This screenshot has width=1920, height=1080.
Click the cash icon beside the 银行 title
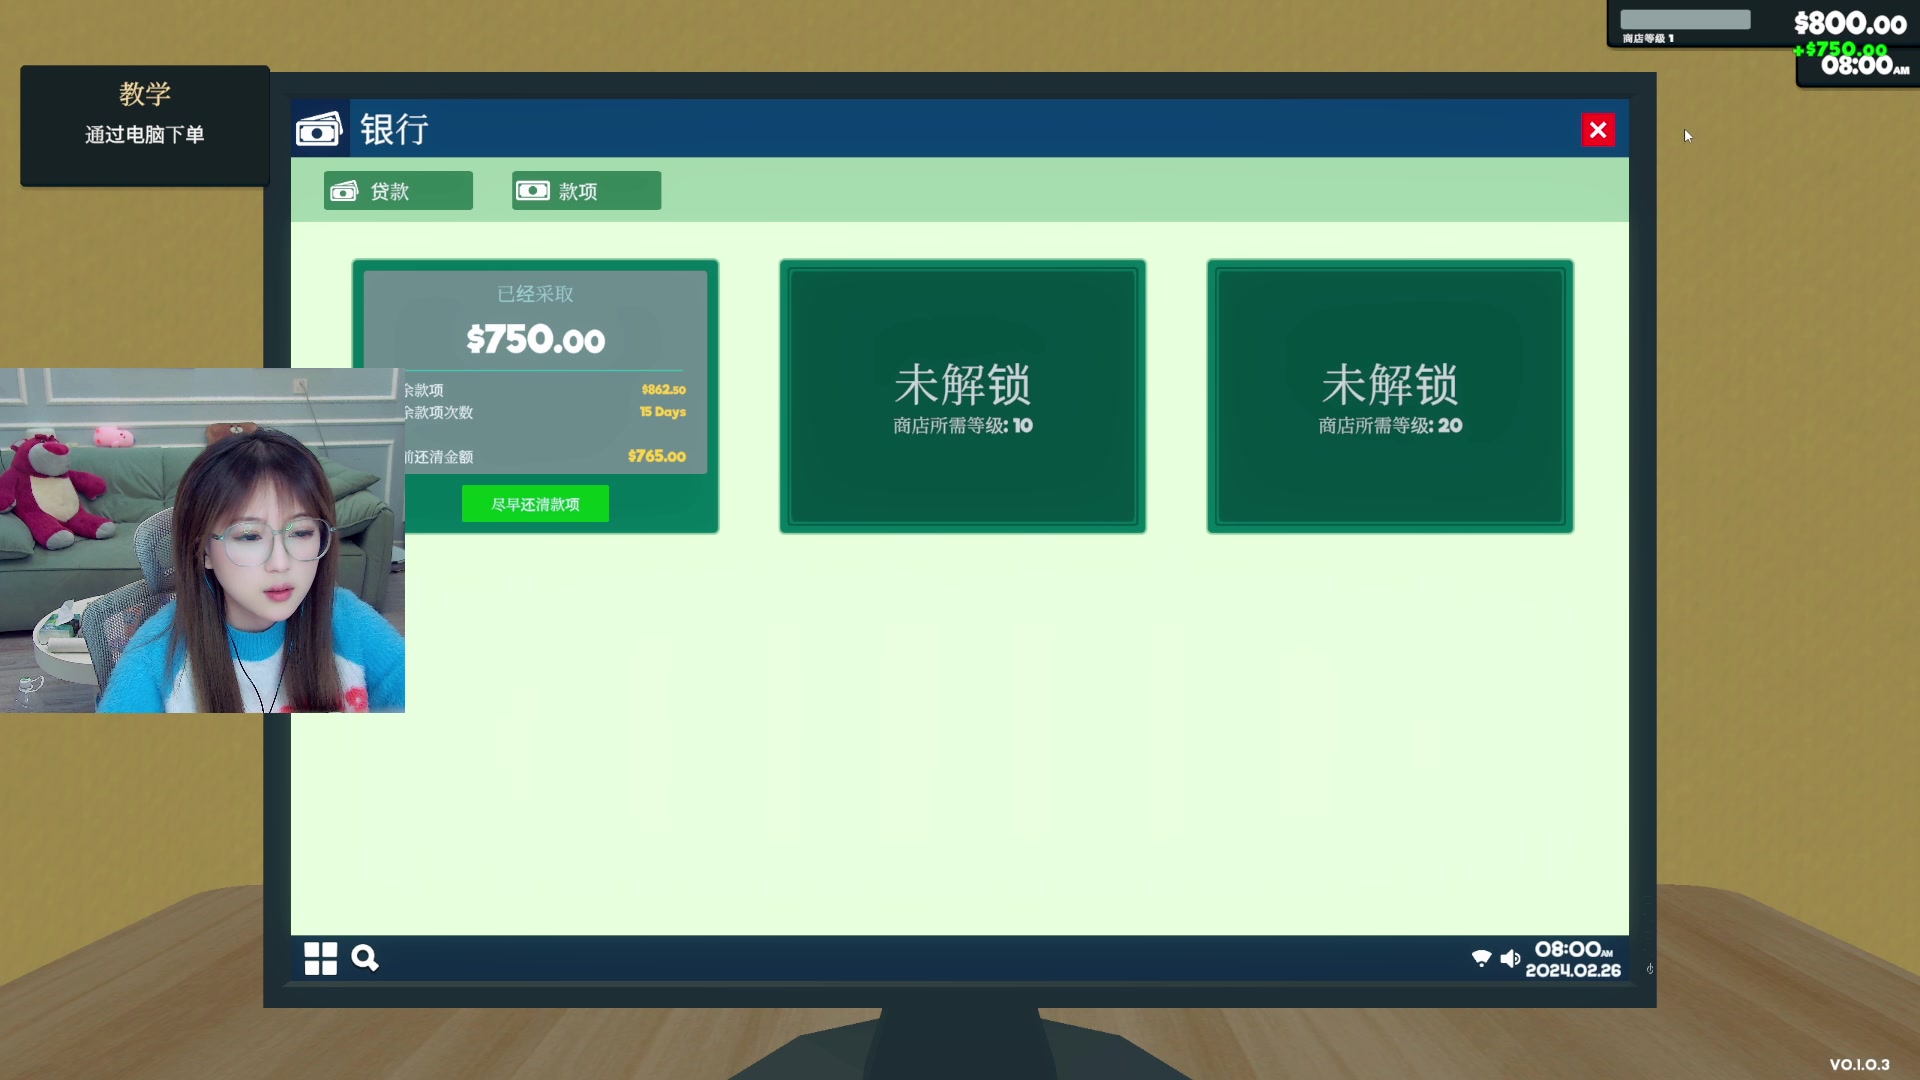tap(318, 129)
